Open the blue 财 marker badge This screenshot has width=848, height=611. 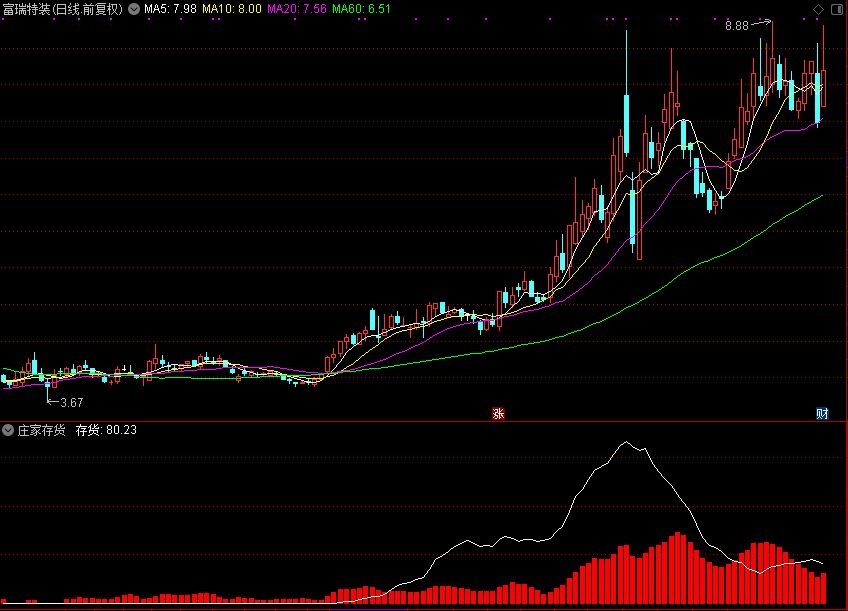click(822, 414)
